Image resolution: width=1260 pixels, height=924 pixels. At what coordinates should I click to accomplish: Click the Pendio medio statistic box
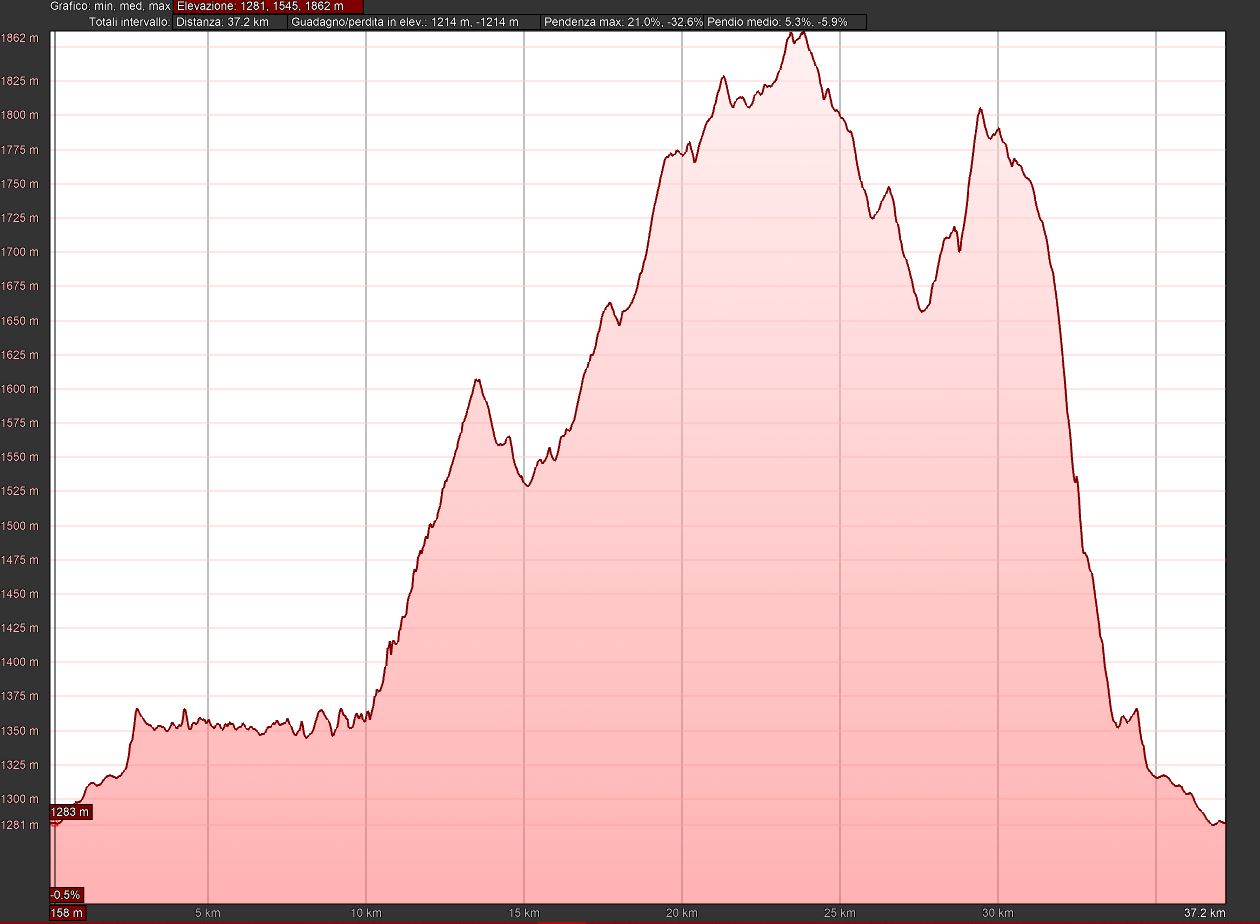pyautogui.click(x=784, y=22)
